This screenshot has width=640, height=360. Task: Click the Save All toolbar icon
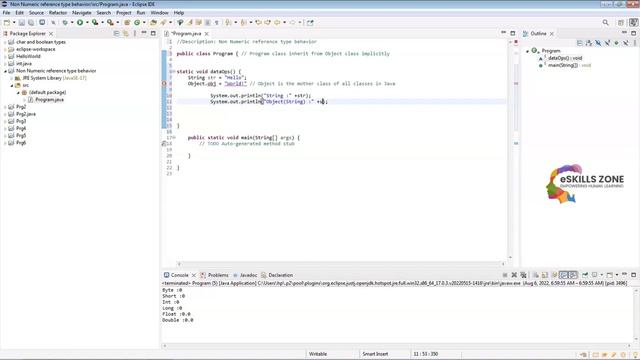pos(31,23)
